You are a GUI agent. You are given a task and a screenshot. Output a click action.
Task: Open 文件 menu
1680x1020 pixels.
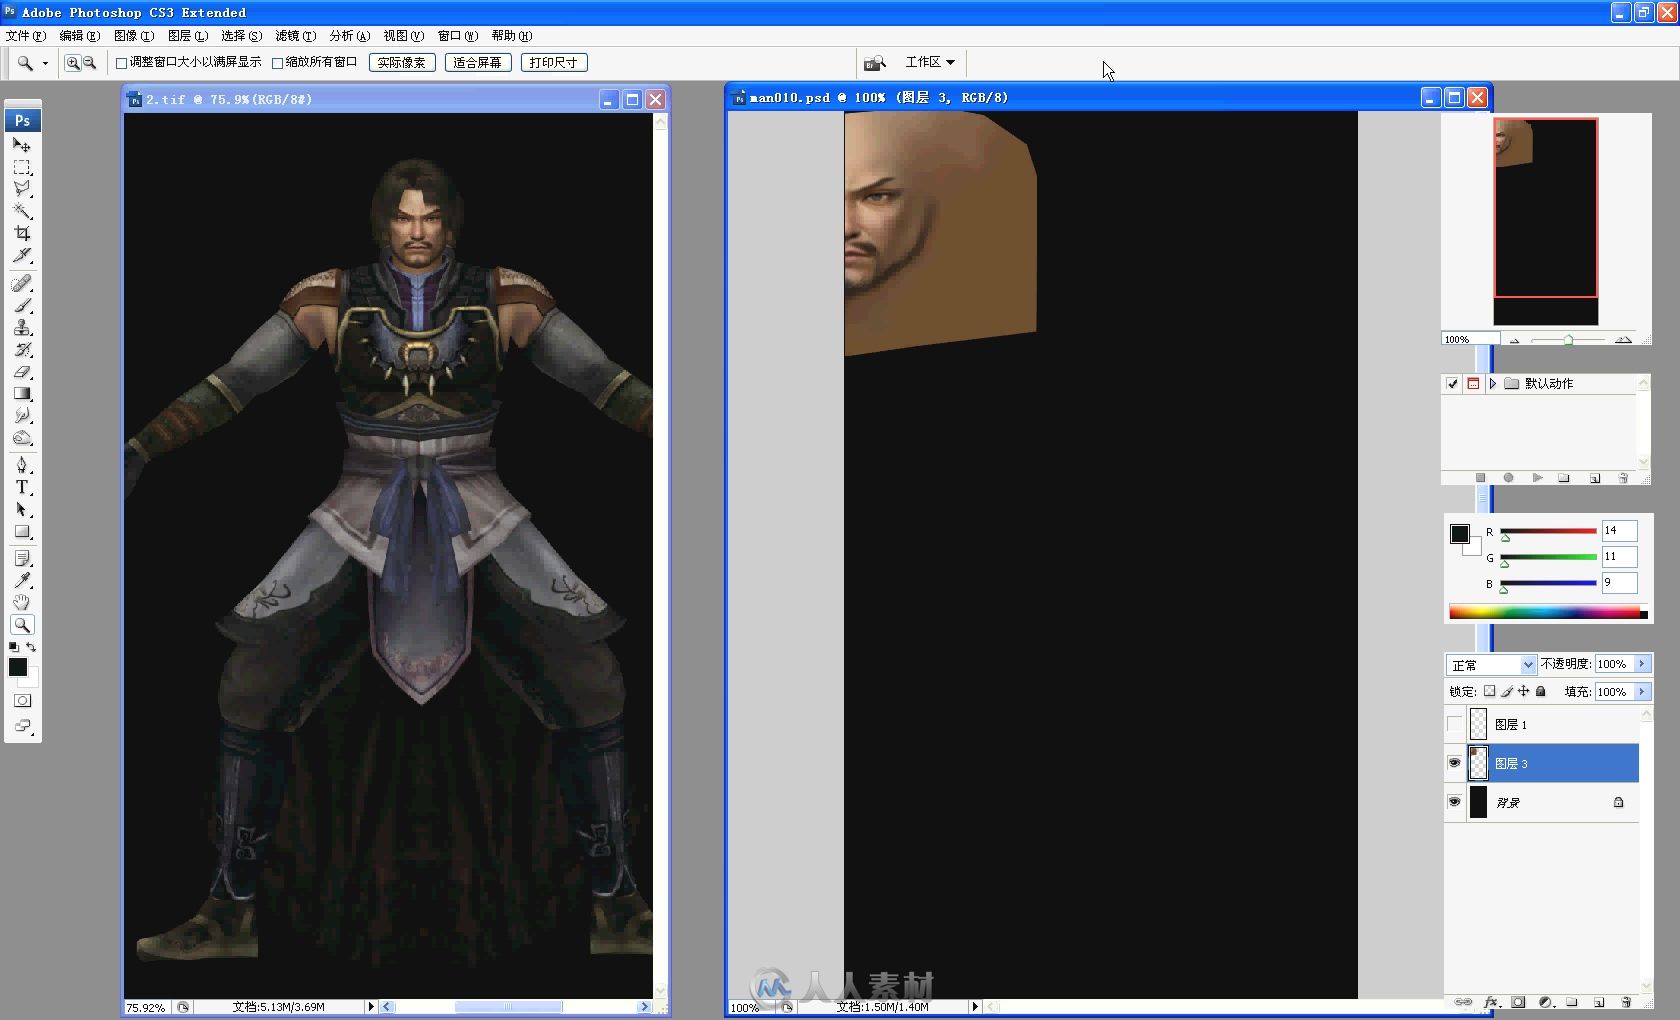click(x=26, y=36)
